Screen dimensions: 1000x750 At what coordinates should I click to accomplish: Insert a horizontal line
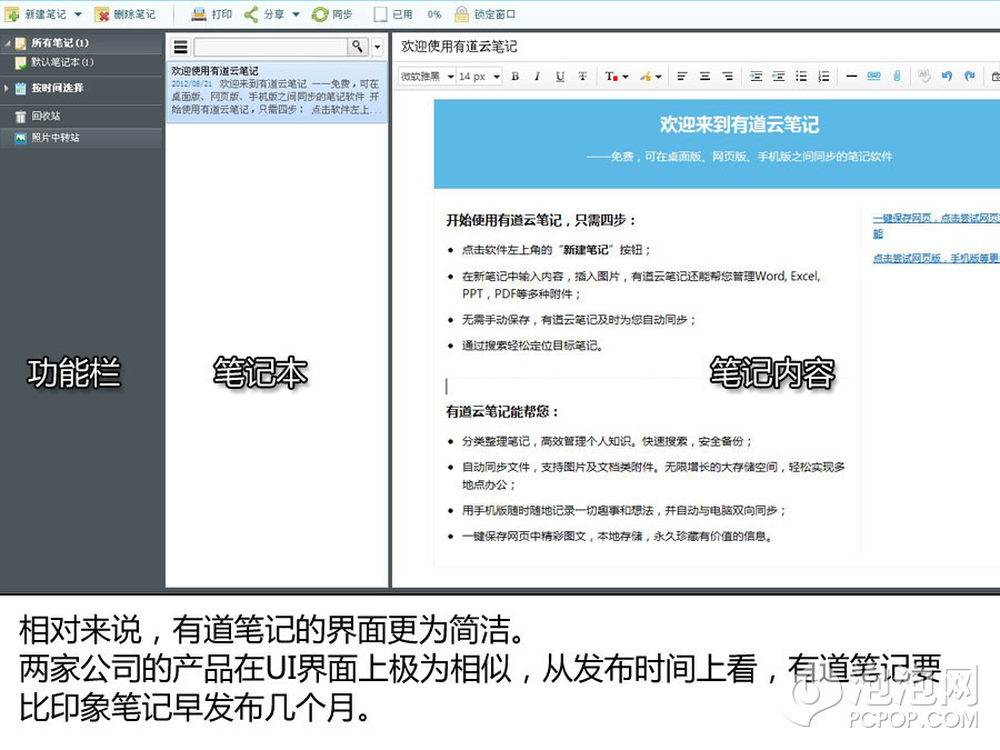[x=851, y=77]
